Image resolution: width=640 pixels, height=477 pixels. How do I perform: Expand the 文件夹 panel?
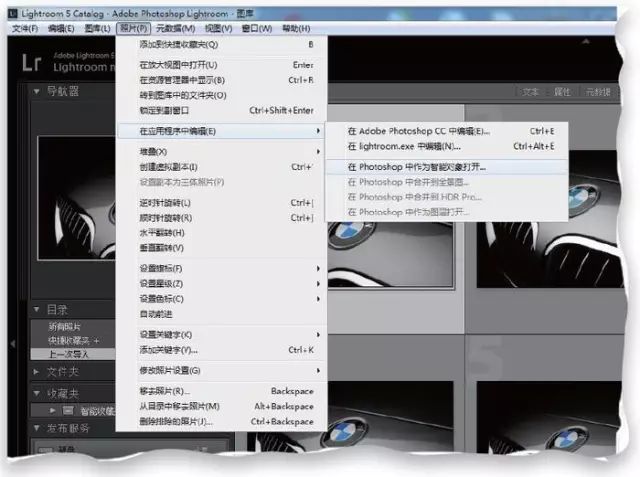point(39,371)
